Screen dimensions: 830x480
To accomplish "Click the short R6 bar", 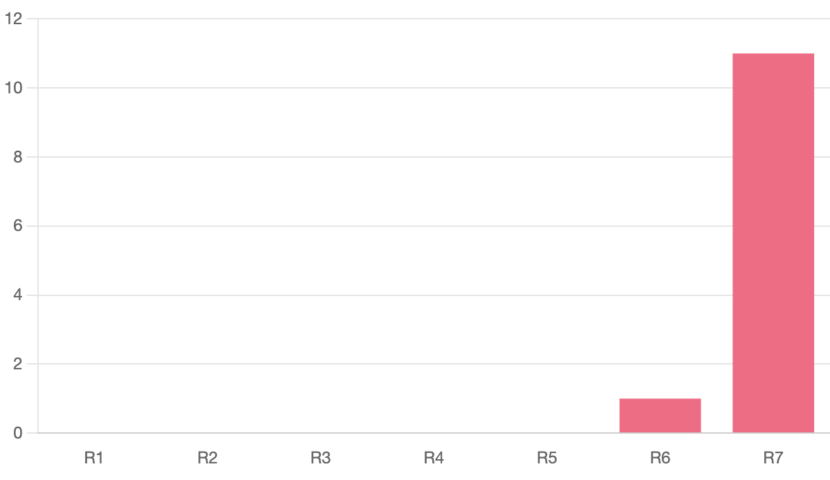I will 660,416.
